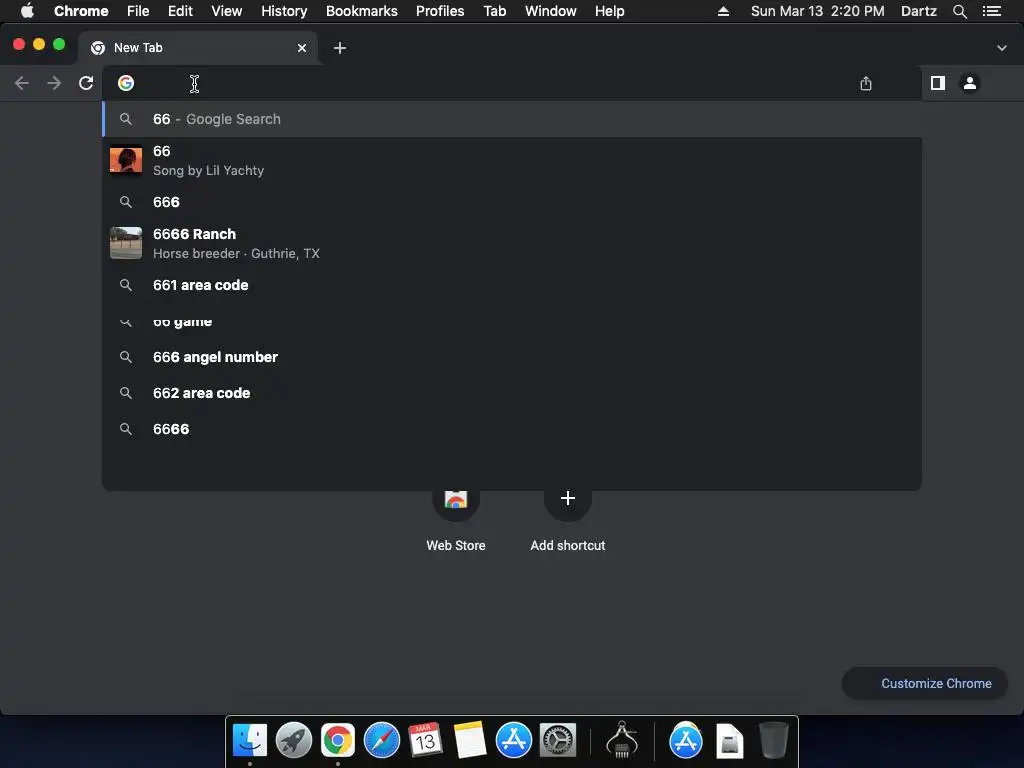Open Customize Chrome
Image resolution: width=1024 pixels, height=768 pixels.
click(925, 683)
